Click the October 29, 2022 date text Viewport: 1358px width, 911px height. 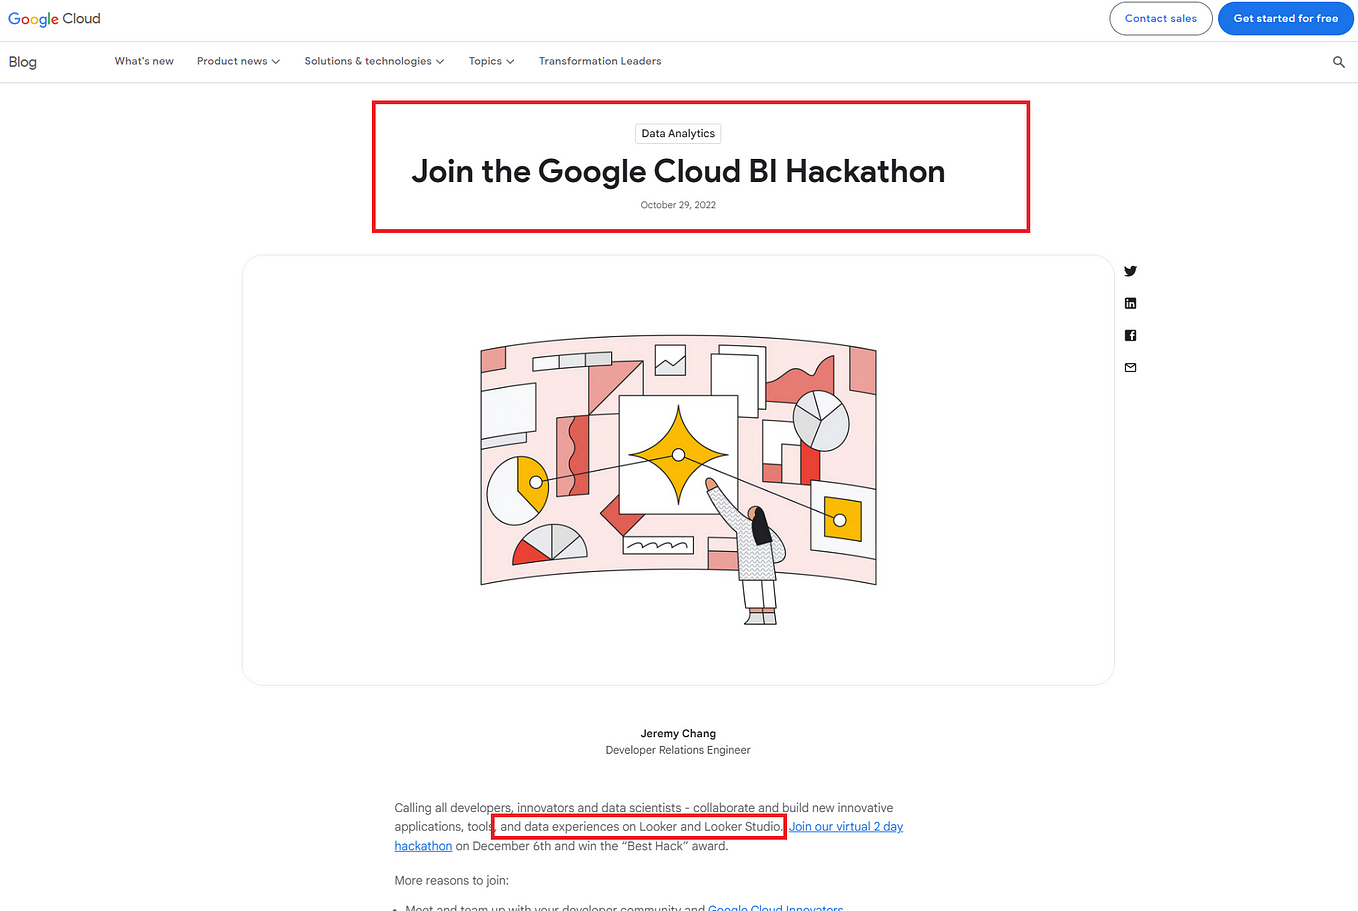pyautogui.click(x=678, y=205)
